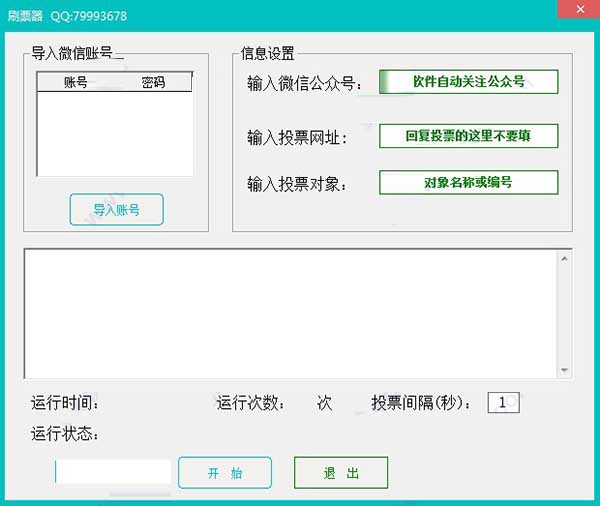The height and width of the screenshot is (506, 600).
Task: Click the title bar text QQ:79993678
Action: pos(89,16)
